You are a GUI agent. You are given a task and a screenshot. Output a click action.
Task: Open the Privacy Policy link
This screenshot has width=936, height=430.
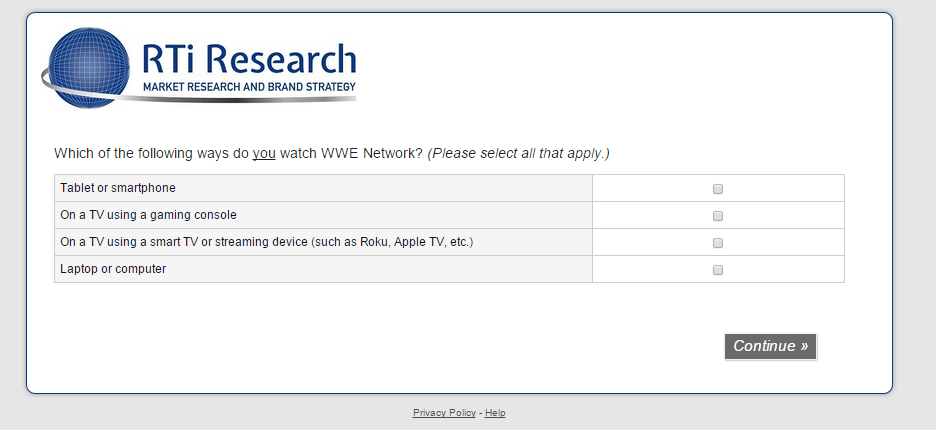(x=444, y=413)
